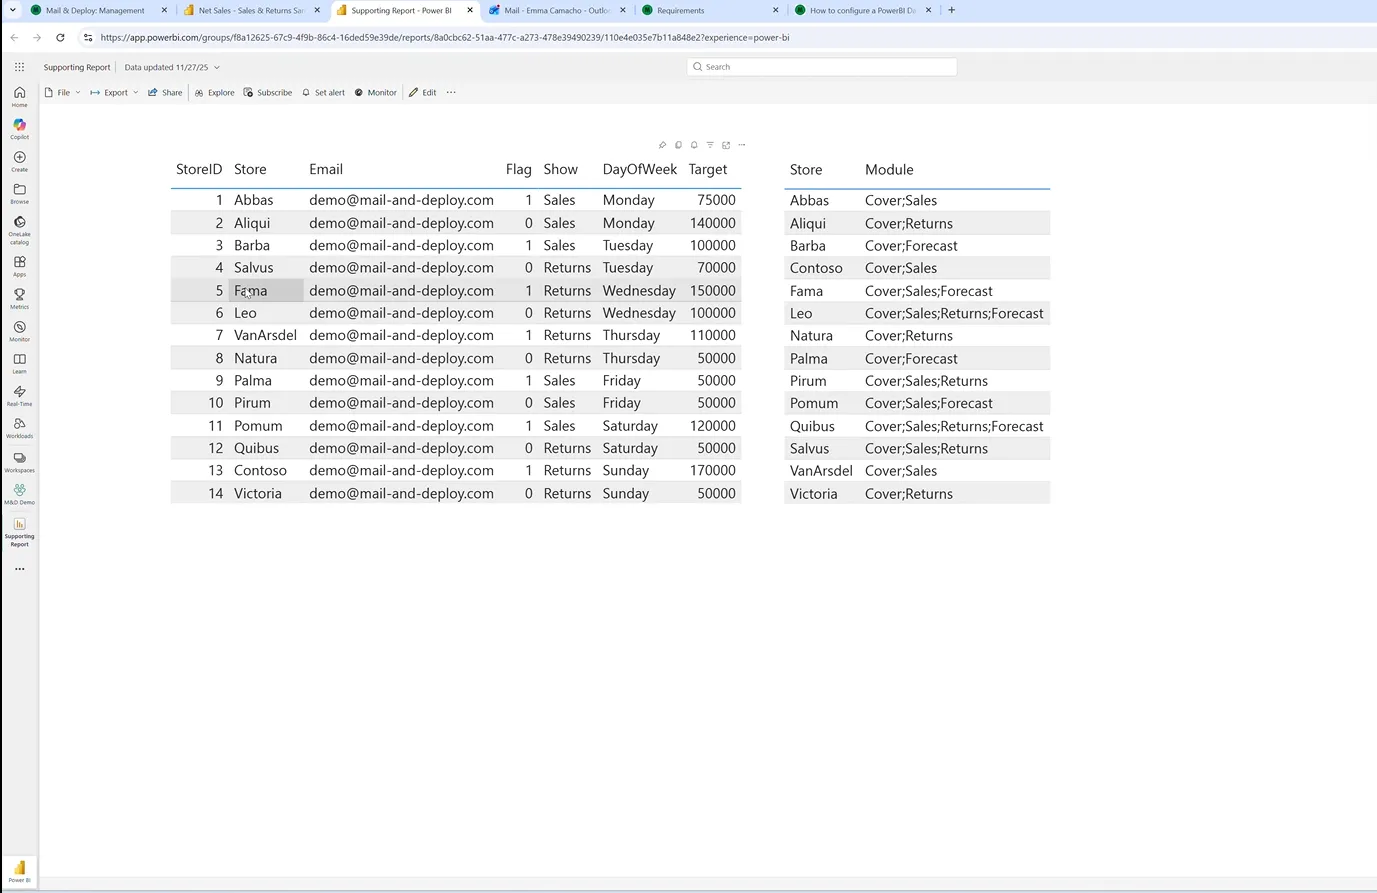1377x893 pixels.
Task: Click Set alert in the toolbar
Action: pyautogui.click(x=323, y=92)
